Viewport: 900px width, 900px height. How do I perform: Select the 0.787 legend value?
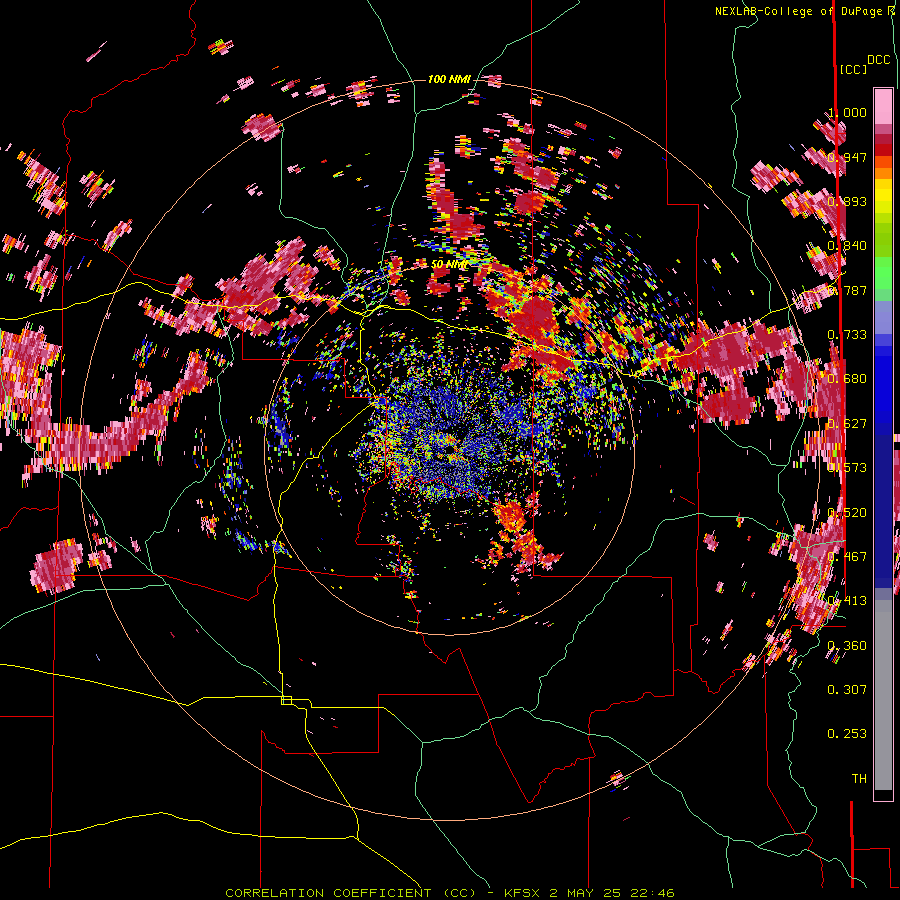[x=847, y=290]
